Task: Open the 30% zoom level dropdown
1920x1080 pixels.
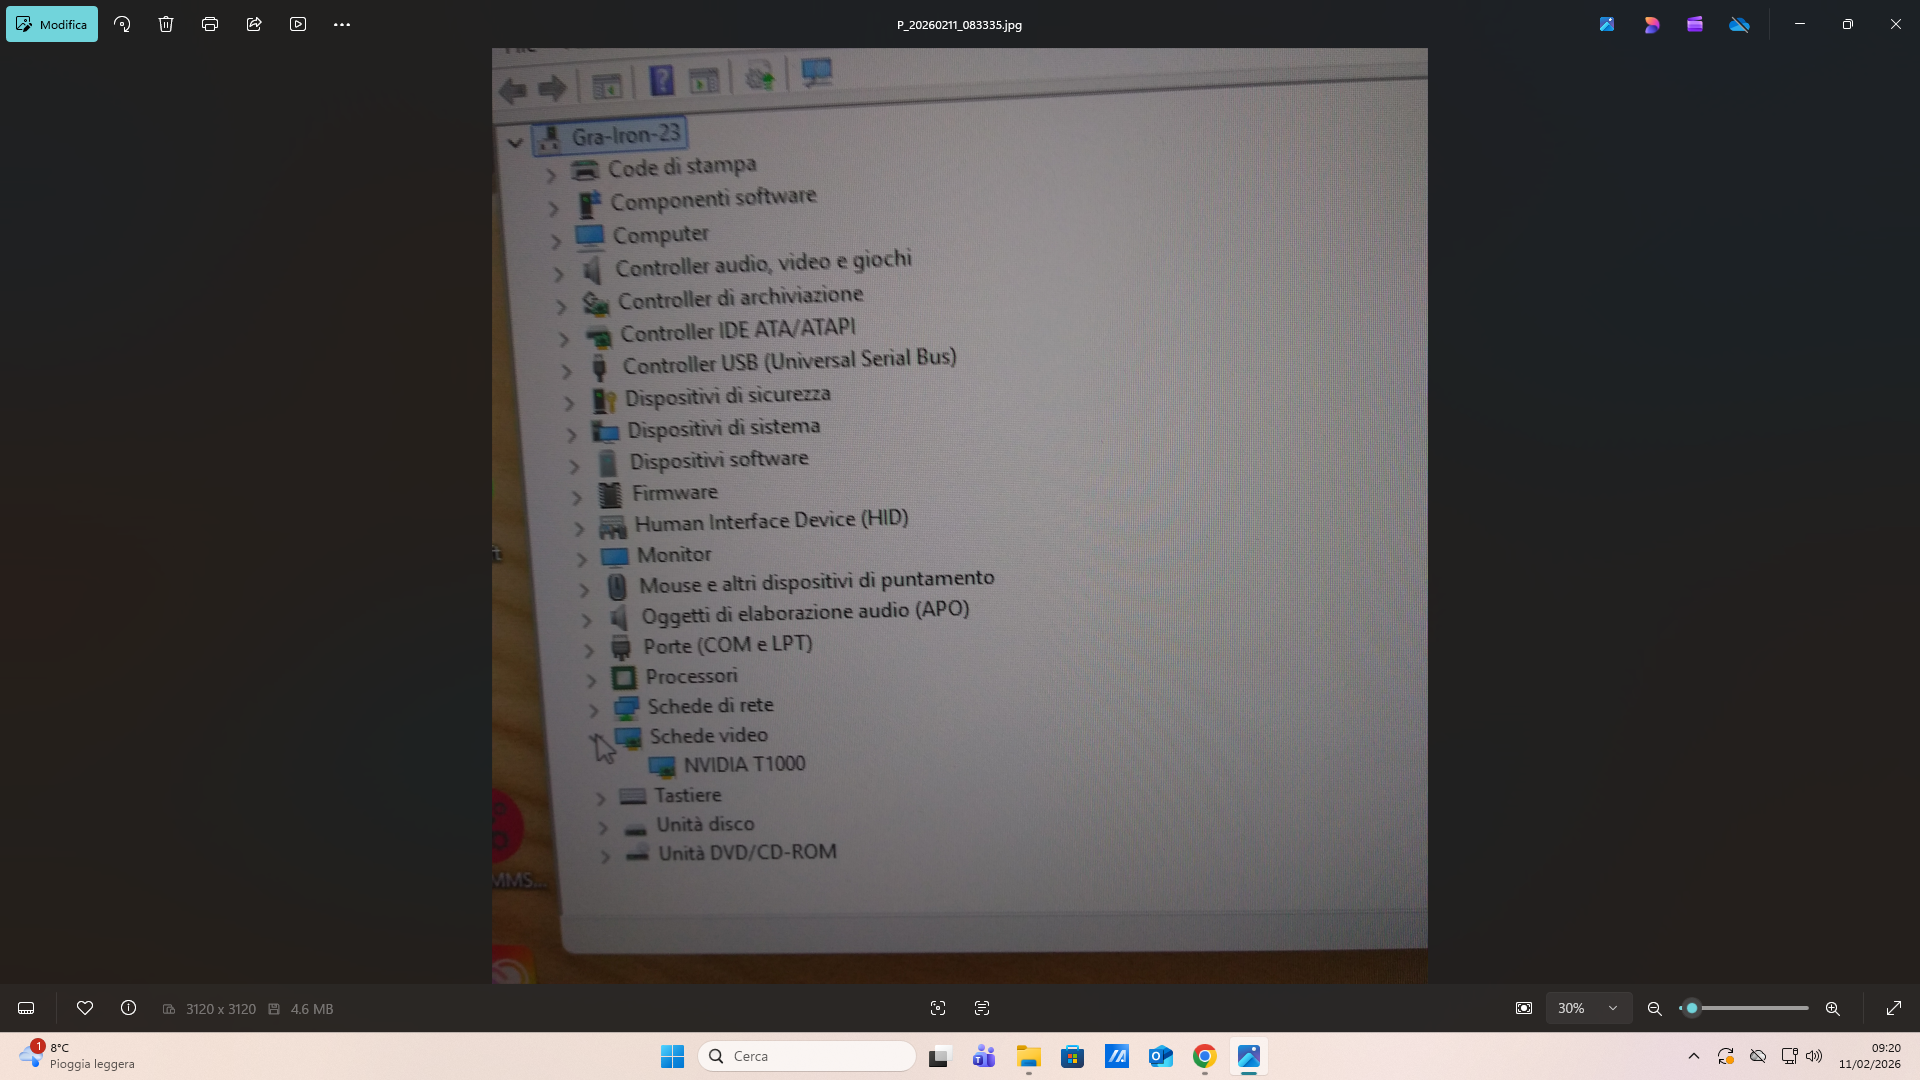Action: coord(1589,1008)
